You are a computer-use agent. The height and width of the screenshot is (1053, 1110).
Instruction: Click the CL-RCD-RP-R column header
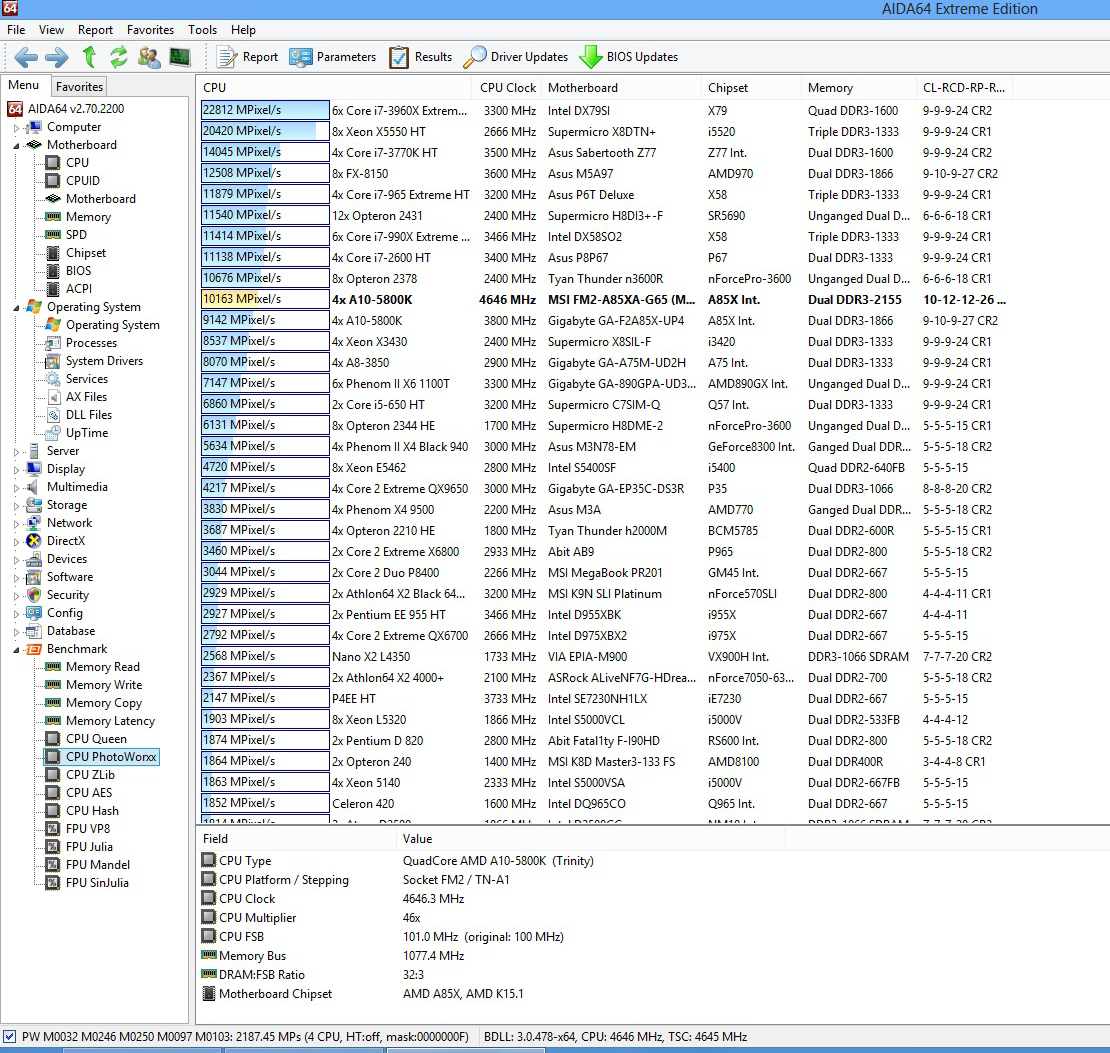(x=963, y=88)
